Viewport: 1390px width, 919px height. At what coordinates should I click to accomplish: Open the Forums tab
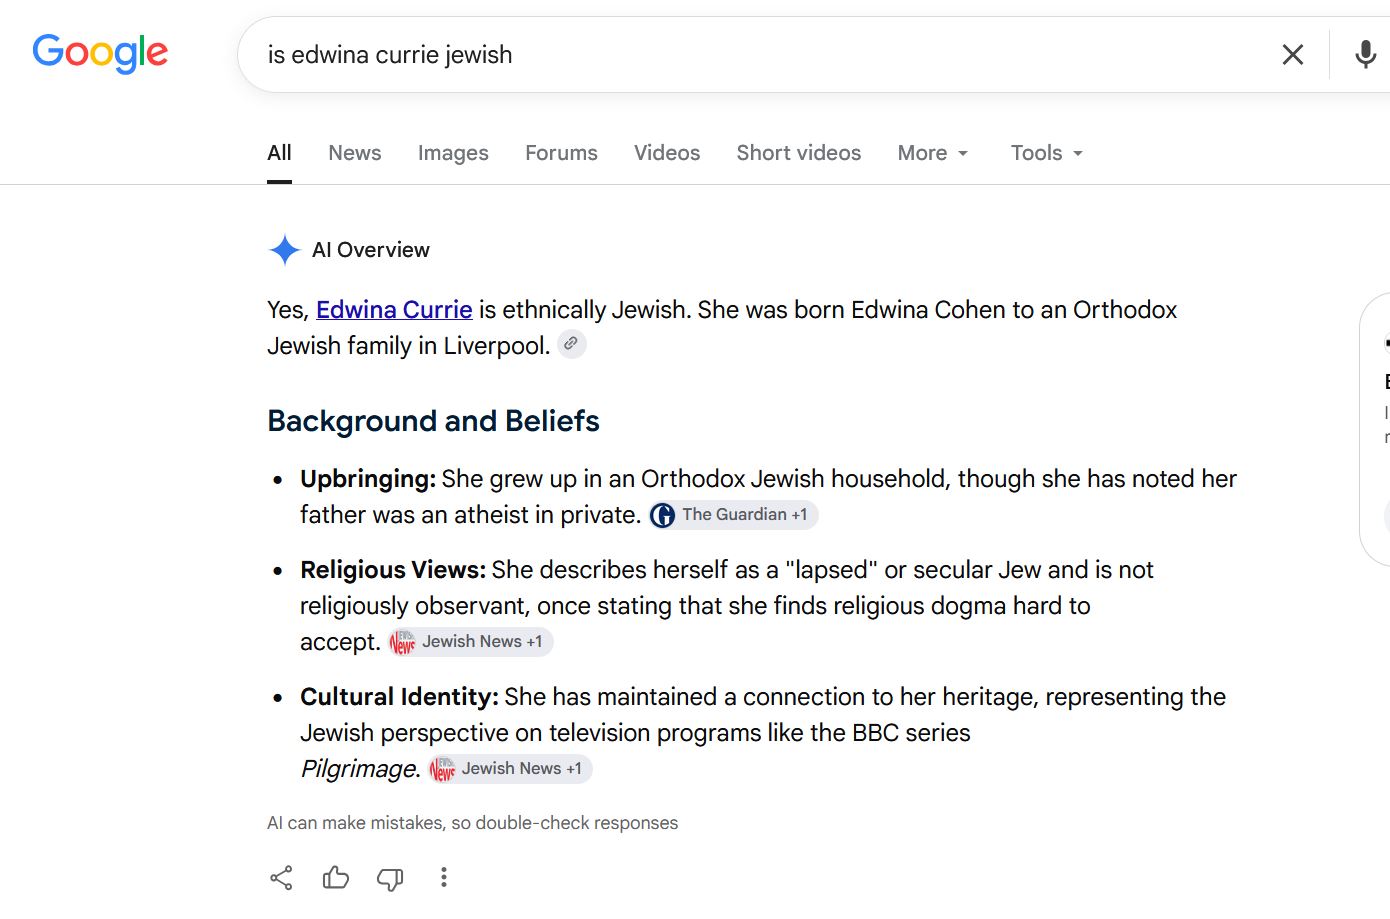(561, 153)
